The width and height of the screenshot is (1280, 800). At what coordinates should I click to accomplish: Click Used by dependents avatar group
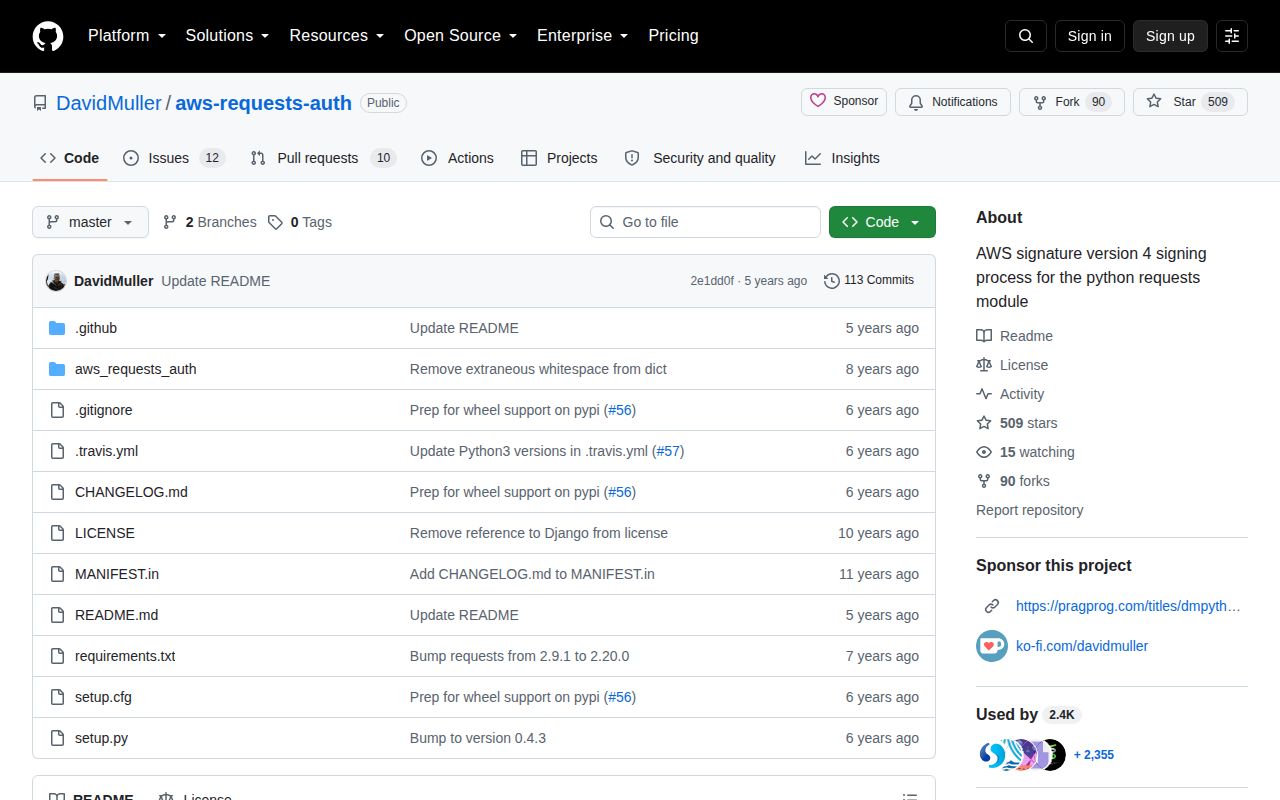[1021, 755]
